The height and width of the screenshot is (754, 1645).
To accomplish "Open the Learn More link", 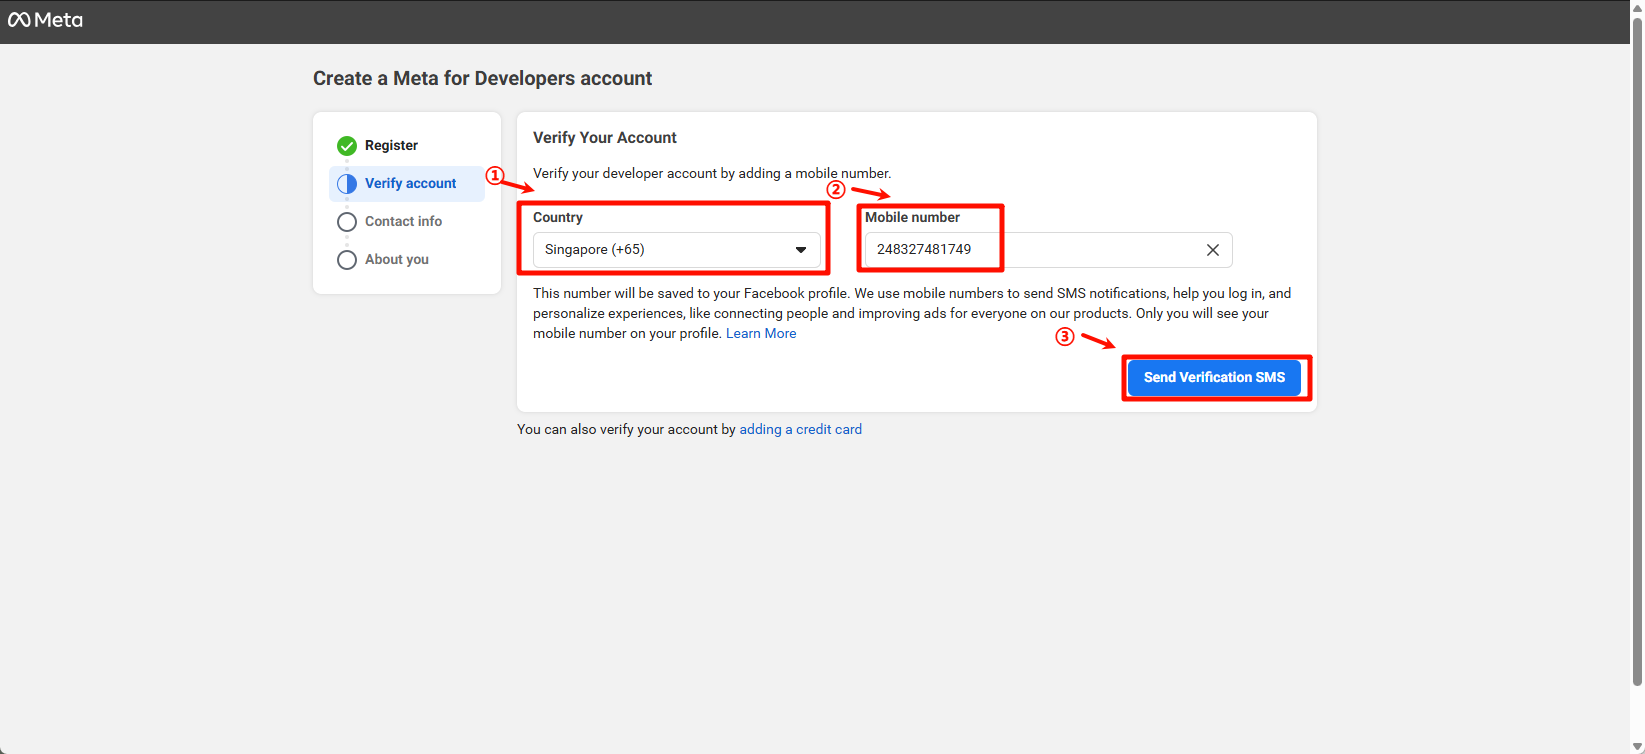I will (761, 334).
